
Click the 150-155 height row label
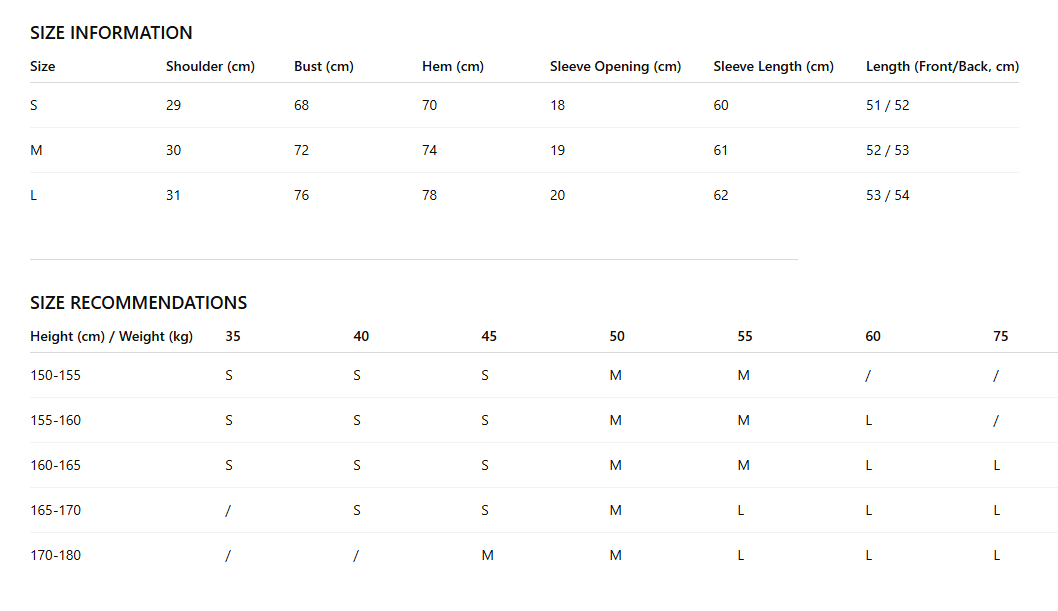[55, 376]
